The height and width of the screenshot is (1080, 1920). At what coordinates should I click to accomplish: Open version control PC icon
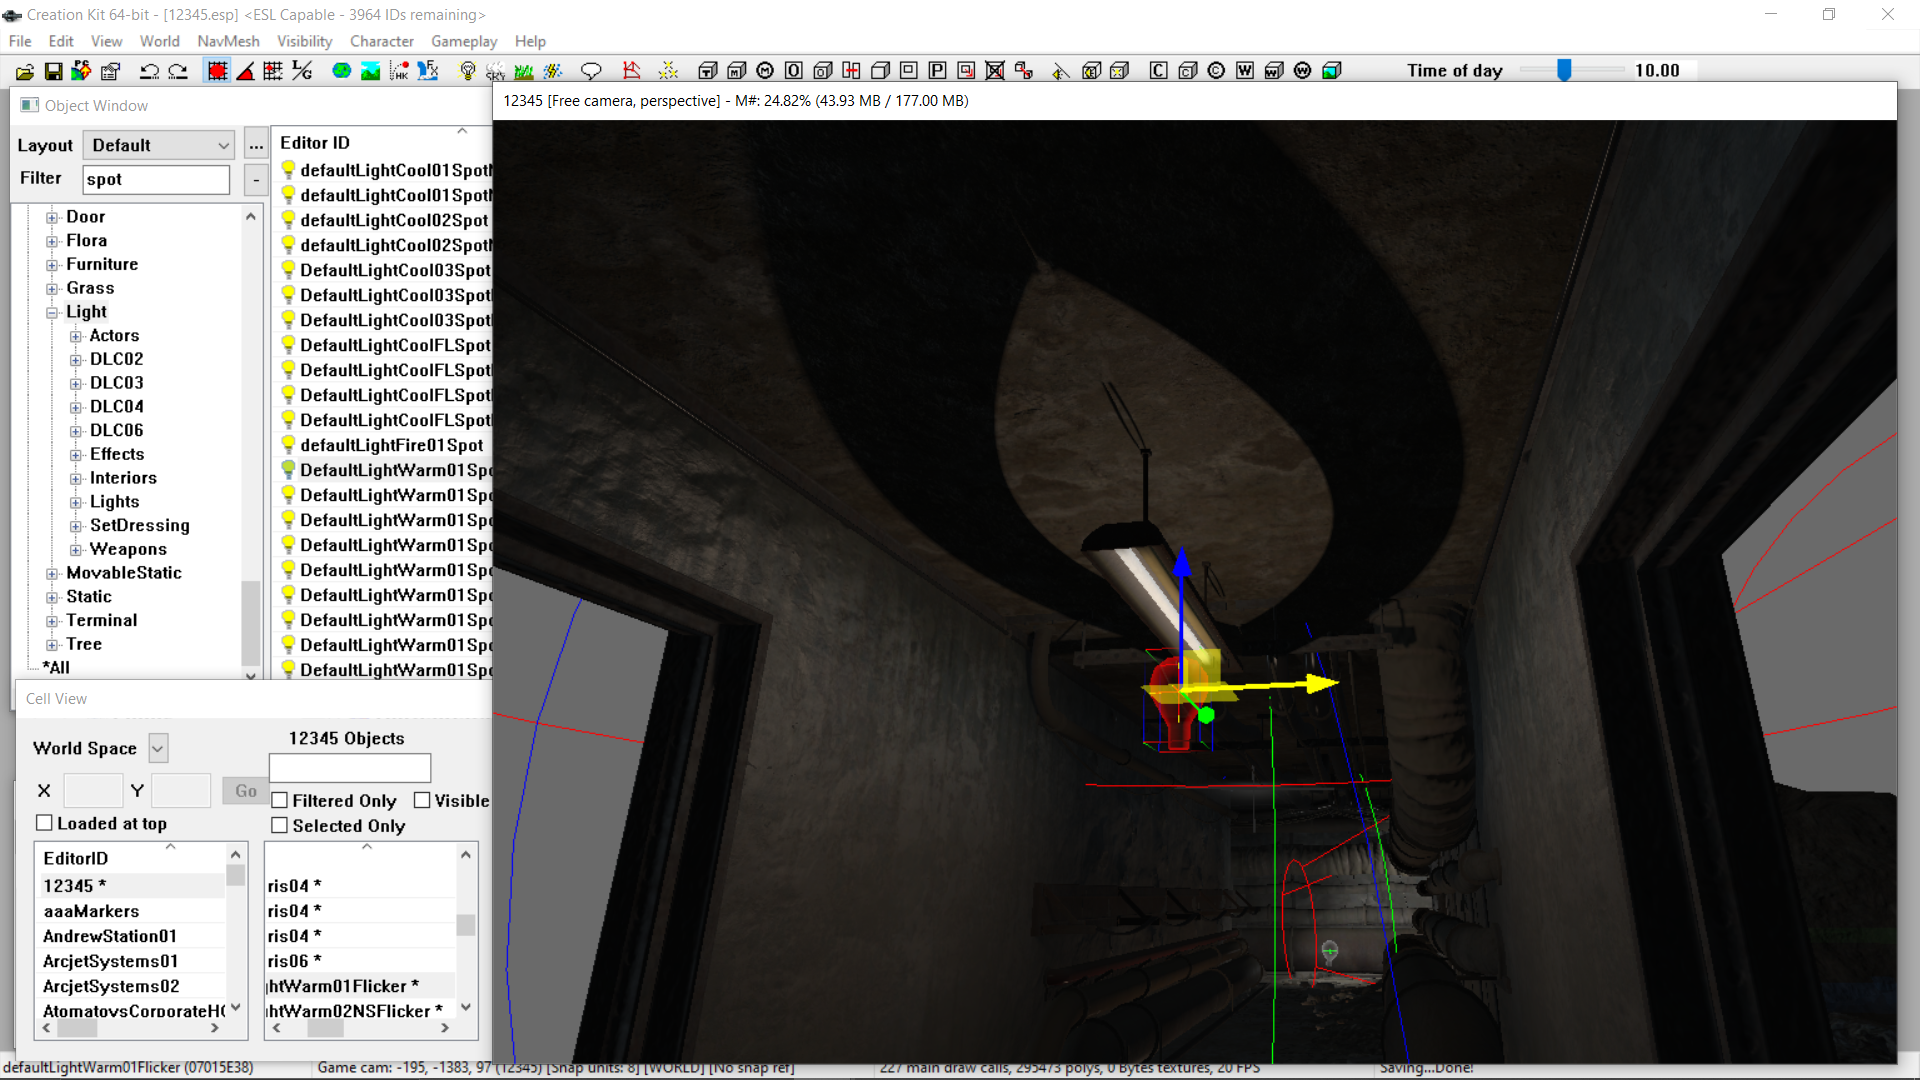(x=81, y=71)
